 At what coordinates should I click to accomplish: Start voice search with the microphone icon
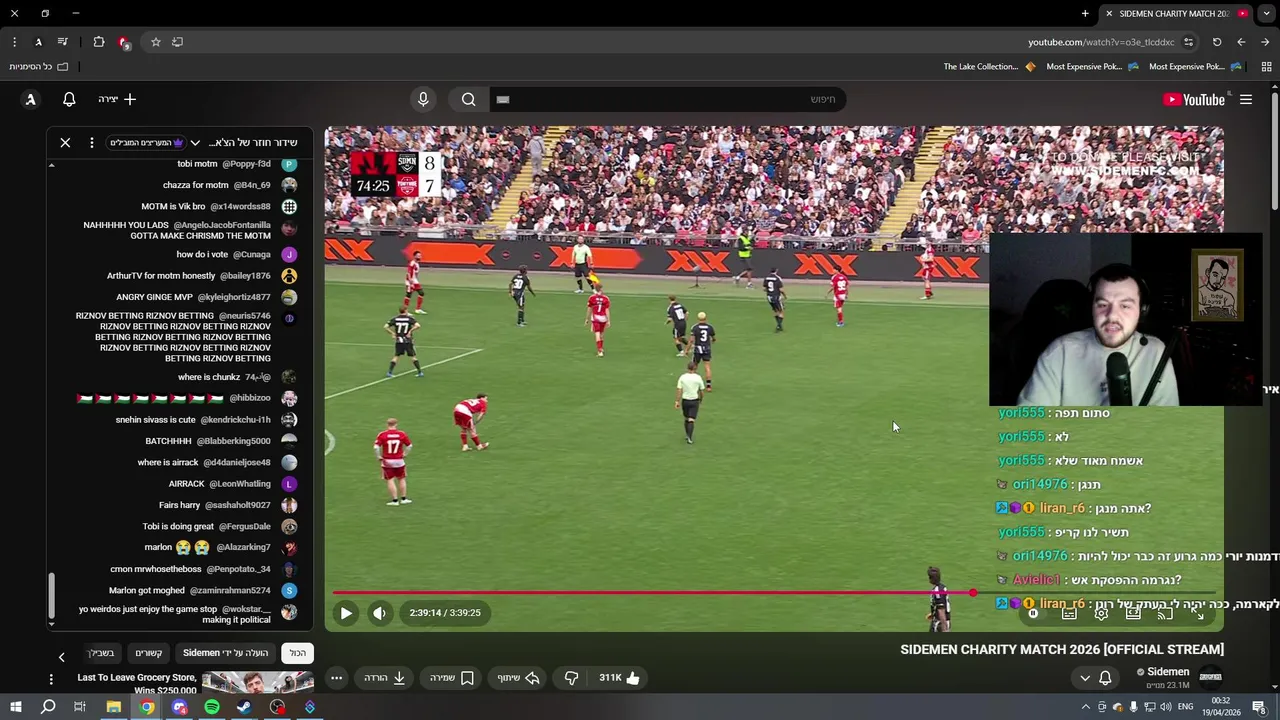(x=423, y=99)
